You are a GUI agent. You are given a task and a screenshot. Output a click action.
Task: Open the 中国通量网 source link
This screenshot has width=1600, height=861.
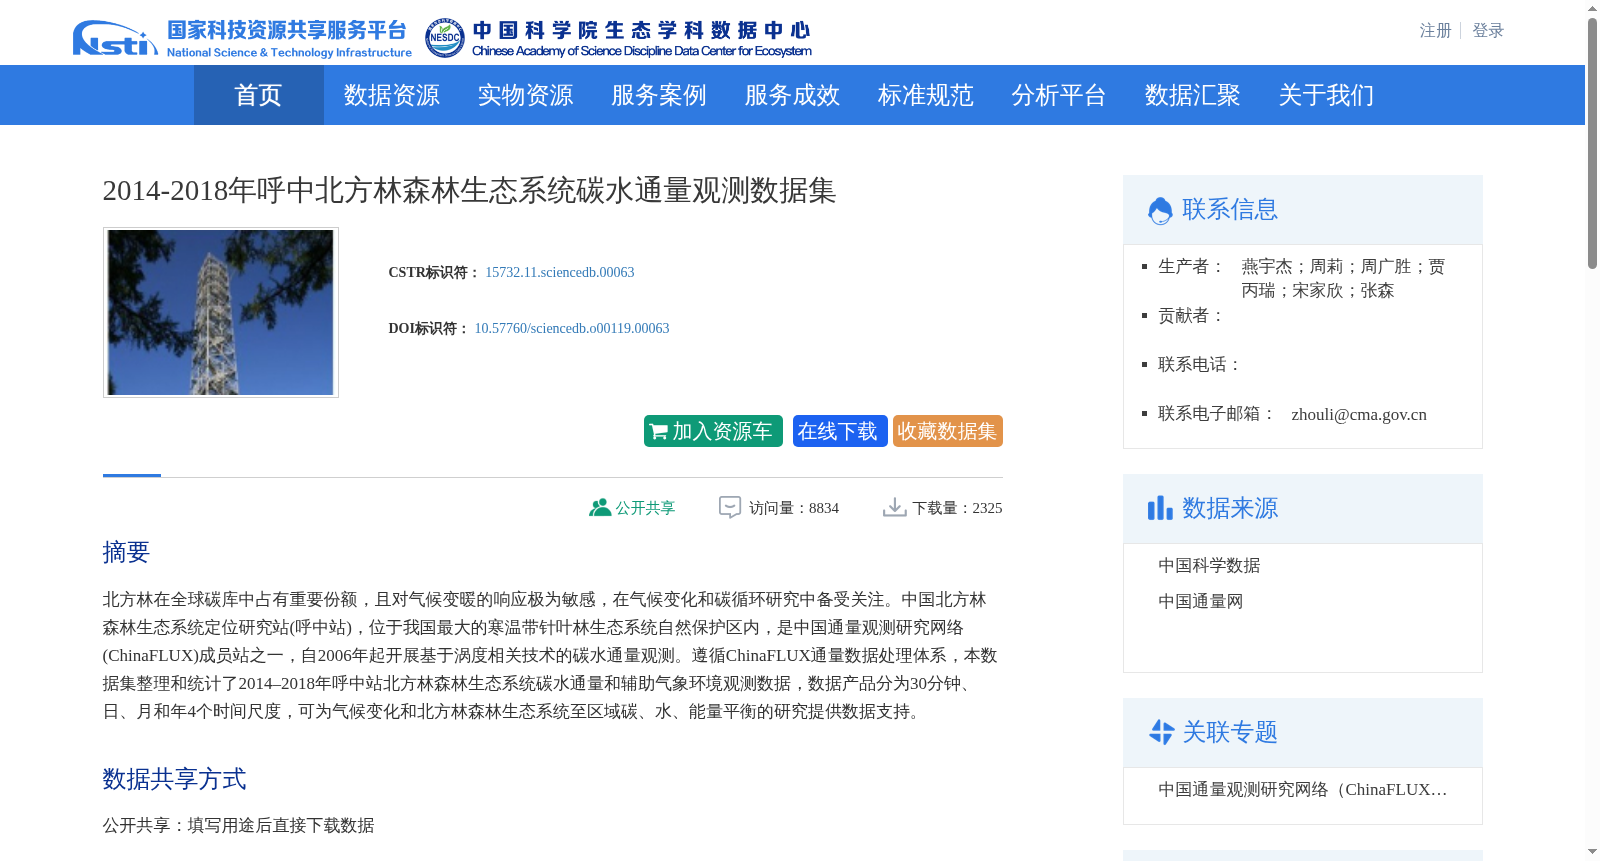coord(1200,602)
